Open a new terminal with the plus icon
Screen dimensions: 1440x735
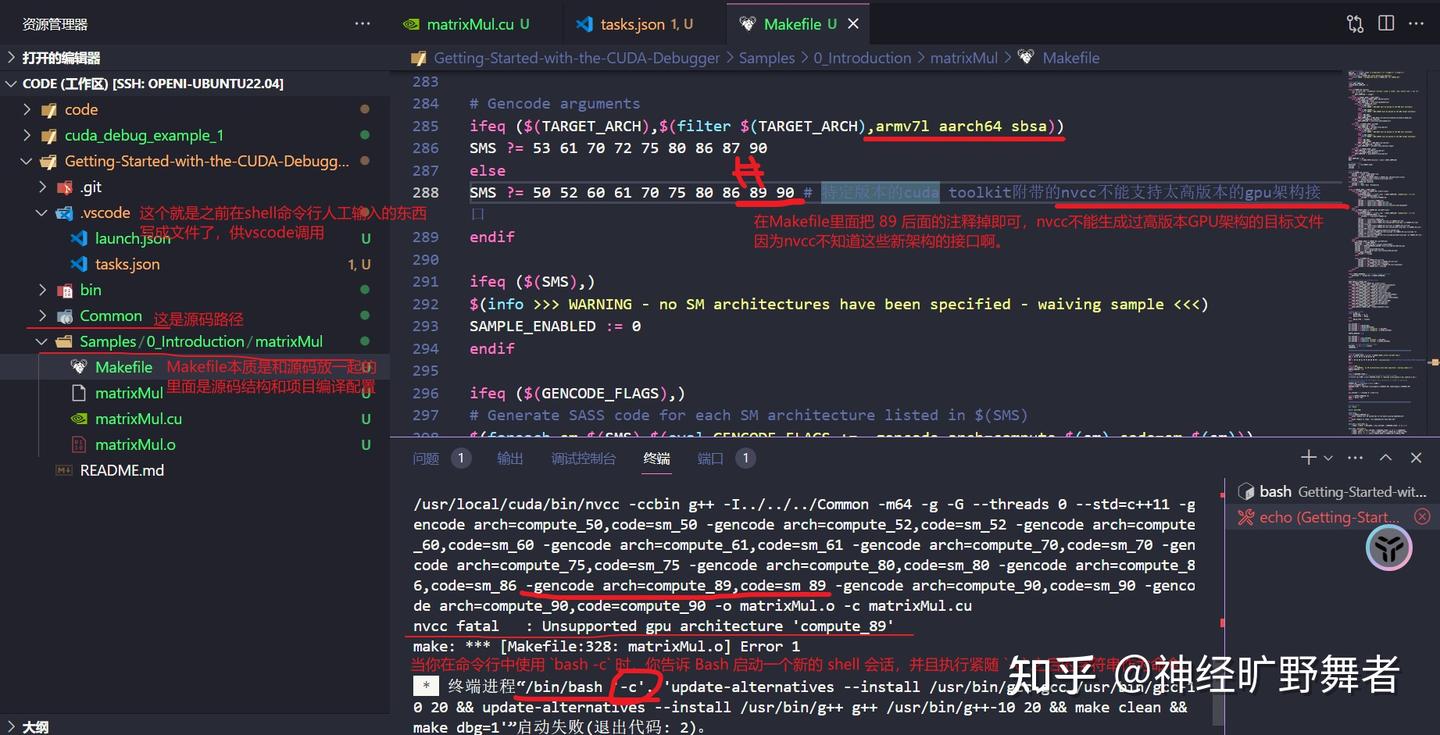[x=1308, y=457]
